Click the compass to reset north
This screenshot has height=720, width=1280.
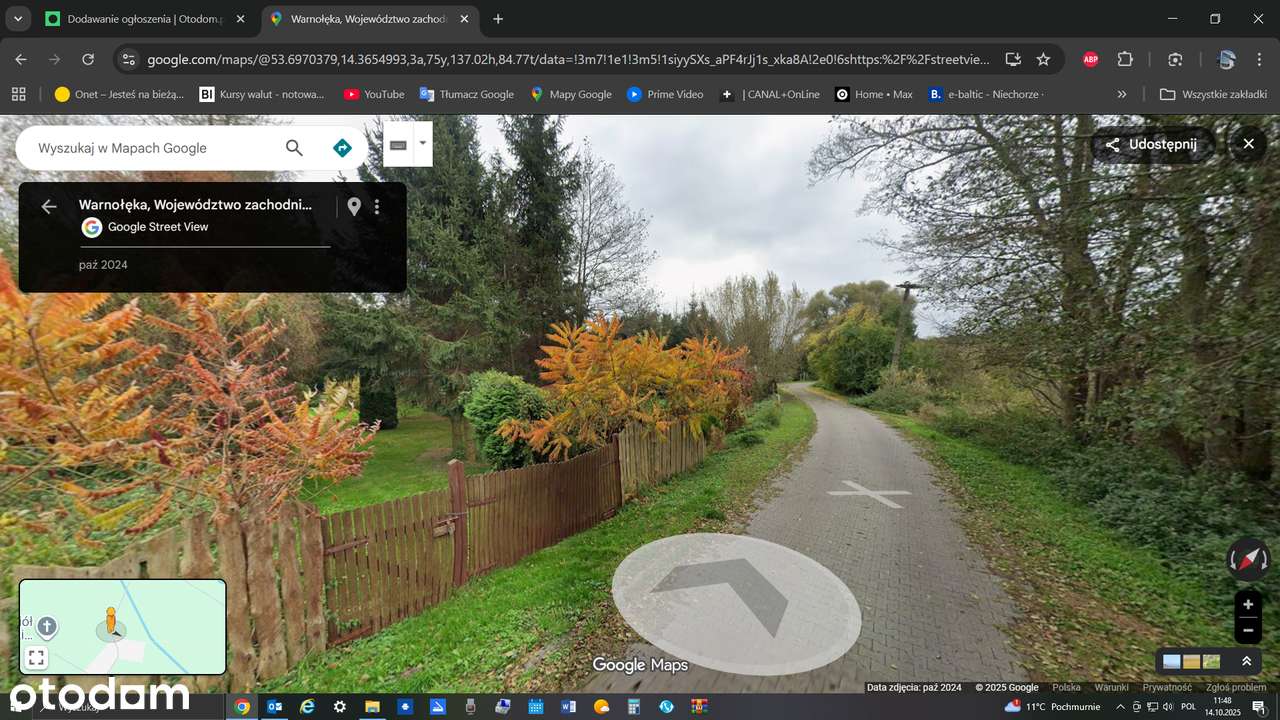(1248, 560)
